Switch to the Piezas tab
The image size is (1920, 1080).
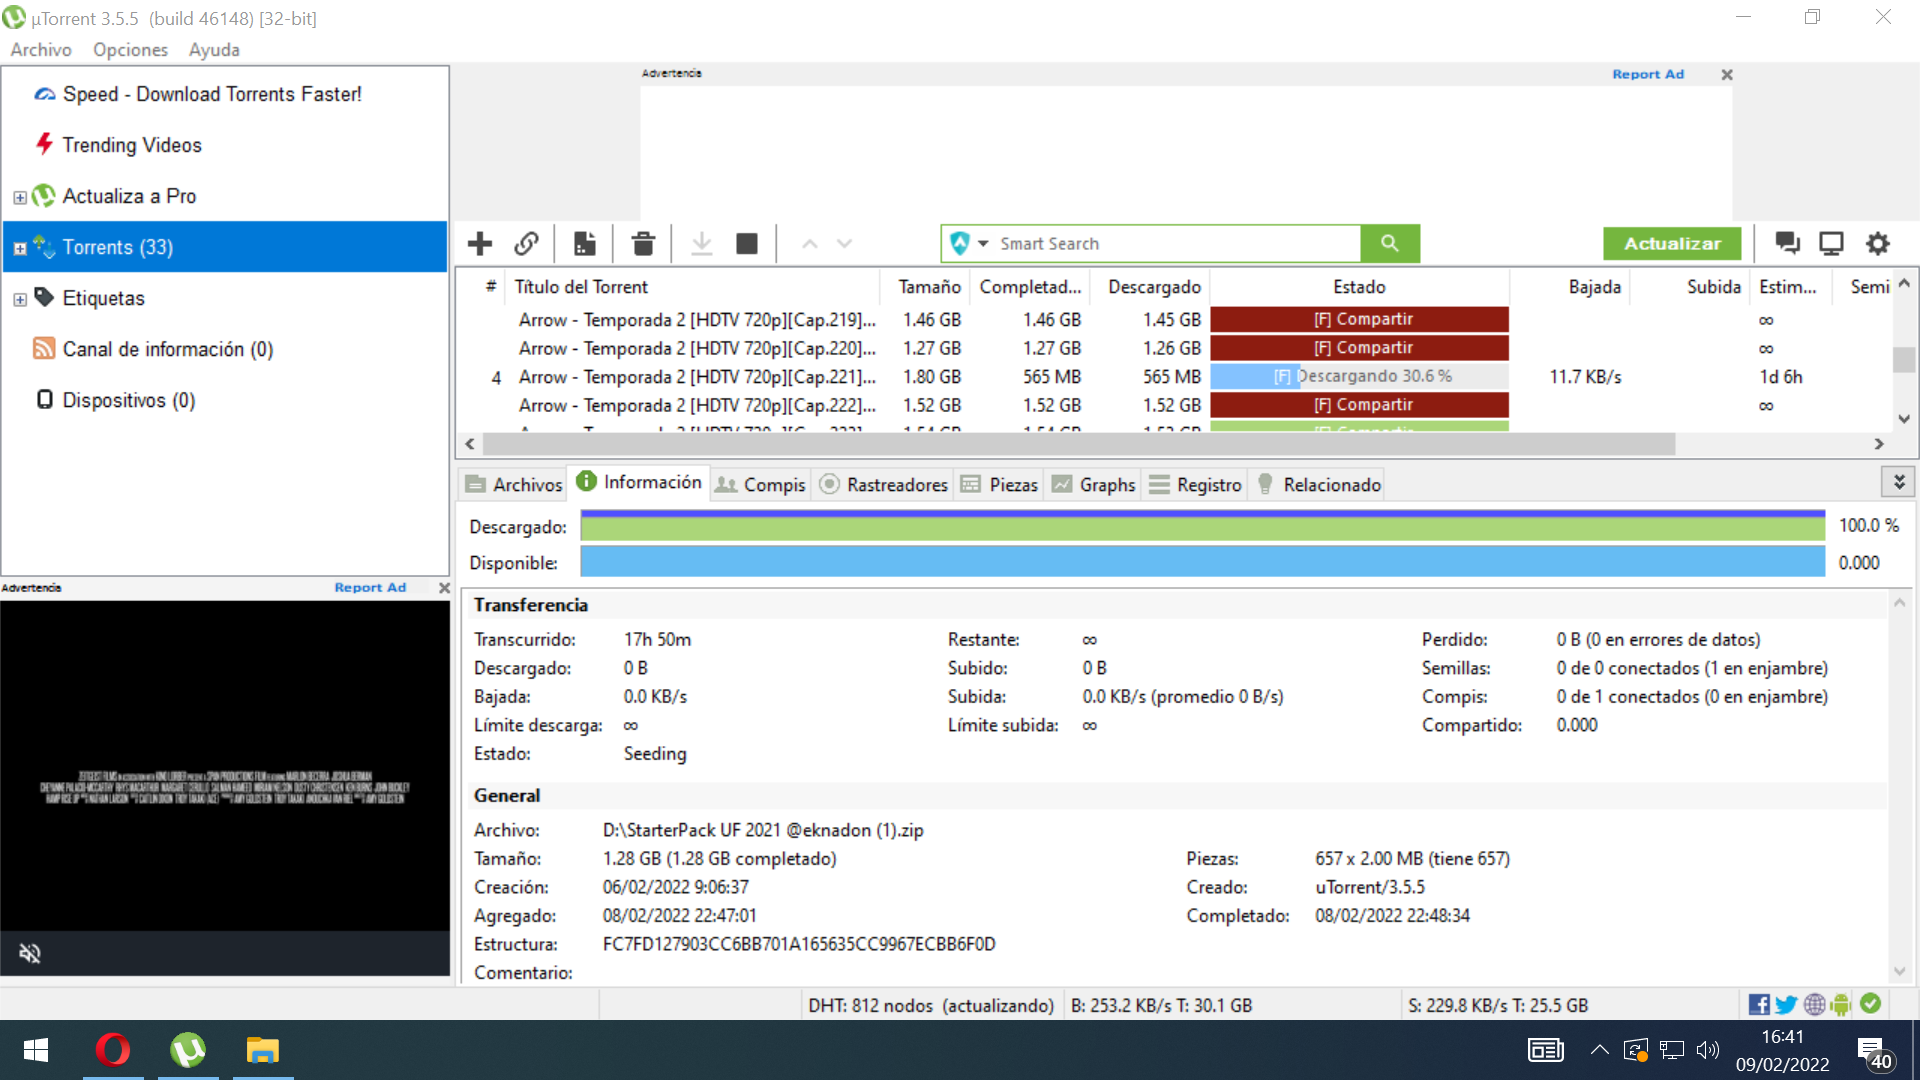click(x=999, y=484)
